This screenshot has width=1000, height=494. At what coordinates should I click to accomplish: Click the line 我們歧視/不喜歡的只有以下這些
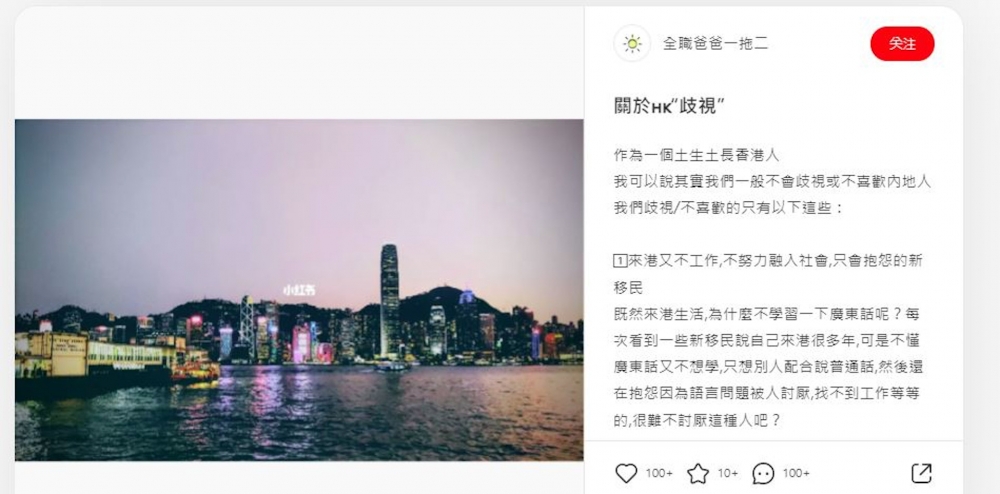(x=729, y=208)
